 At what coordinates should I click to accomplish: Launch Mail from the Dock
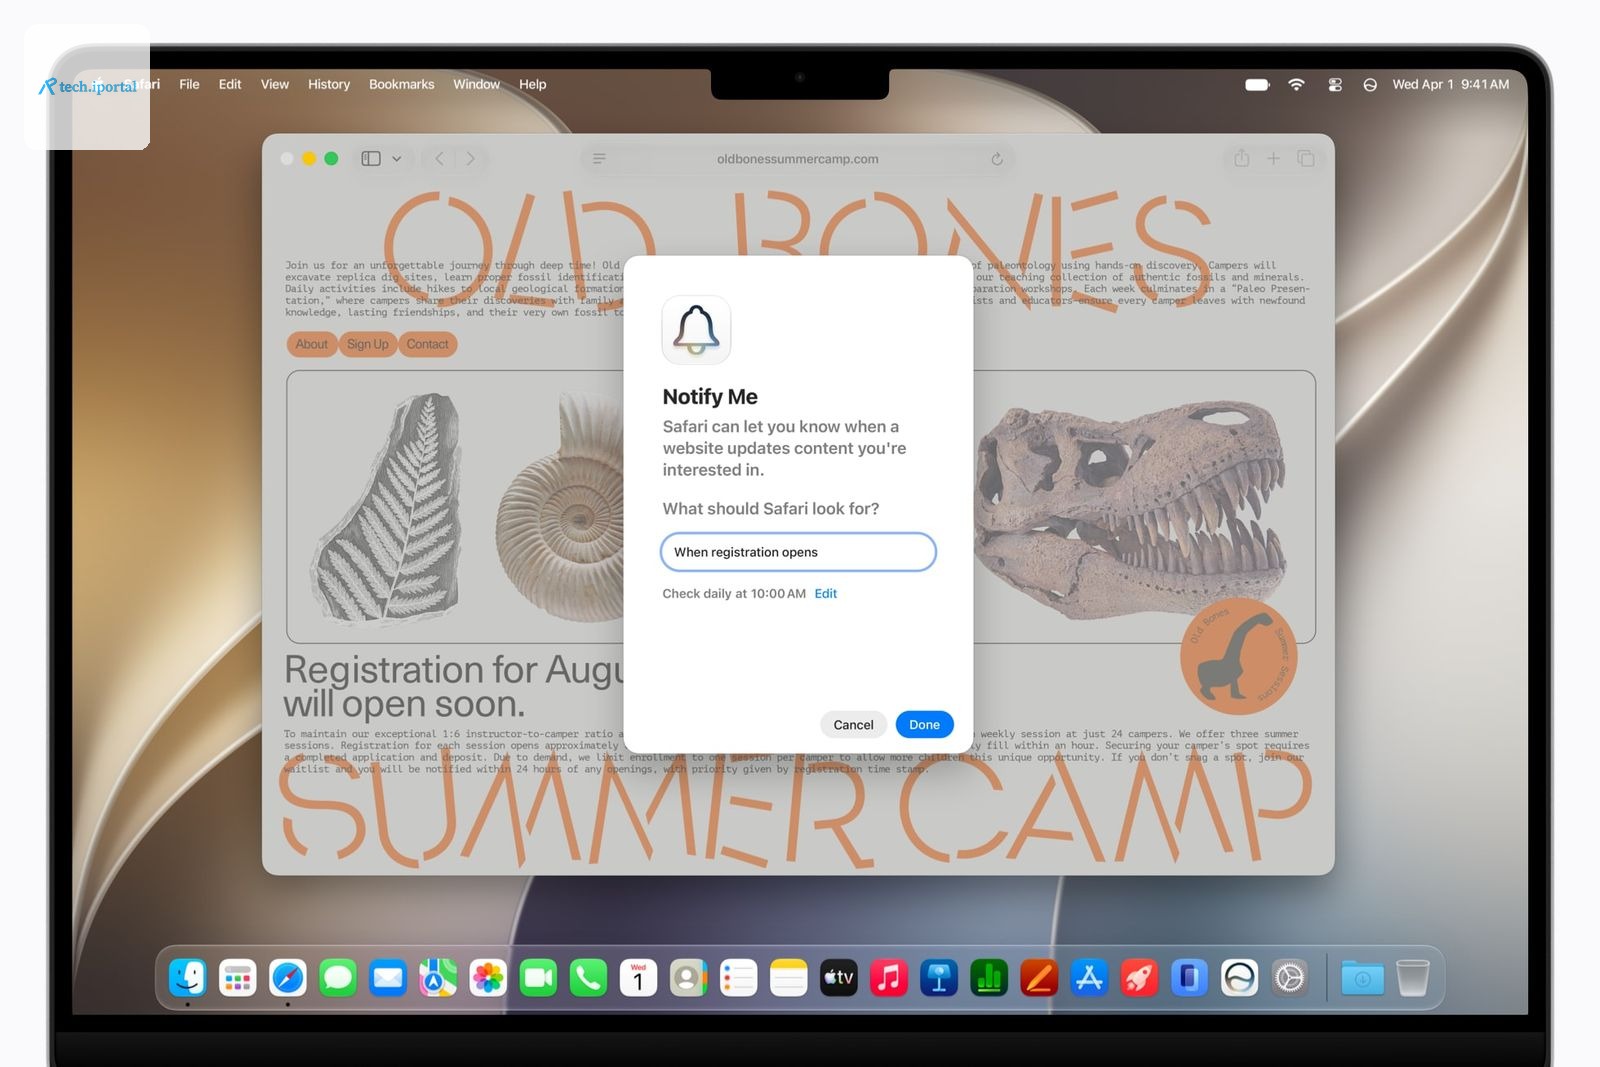(x=388, y=977)
